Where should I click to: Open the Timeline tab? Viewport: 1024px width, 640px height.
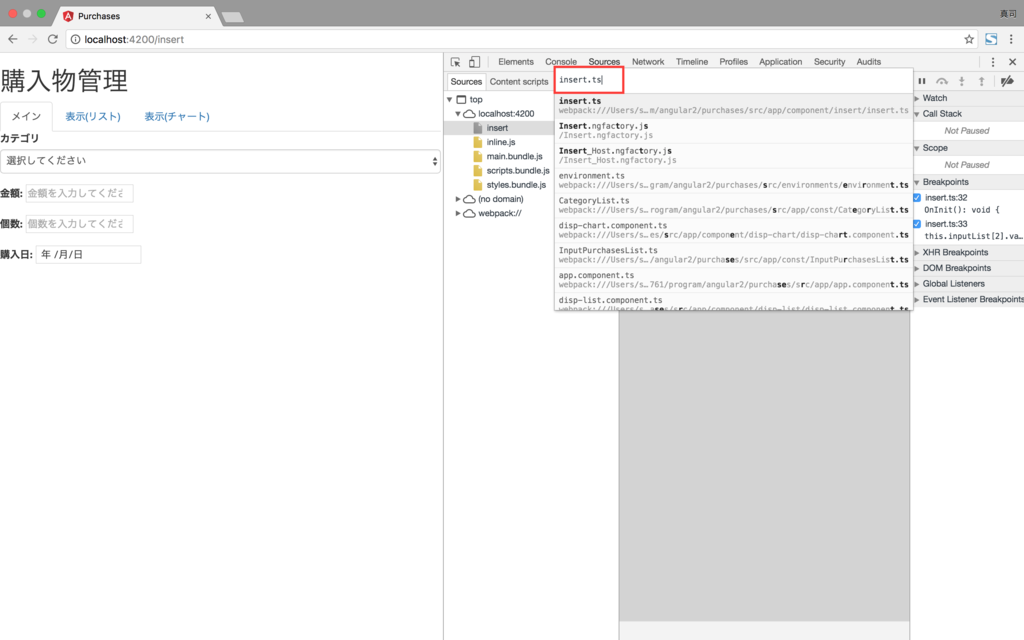tap(692, 62)
